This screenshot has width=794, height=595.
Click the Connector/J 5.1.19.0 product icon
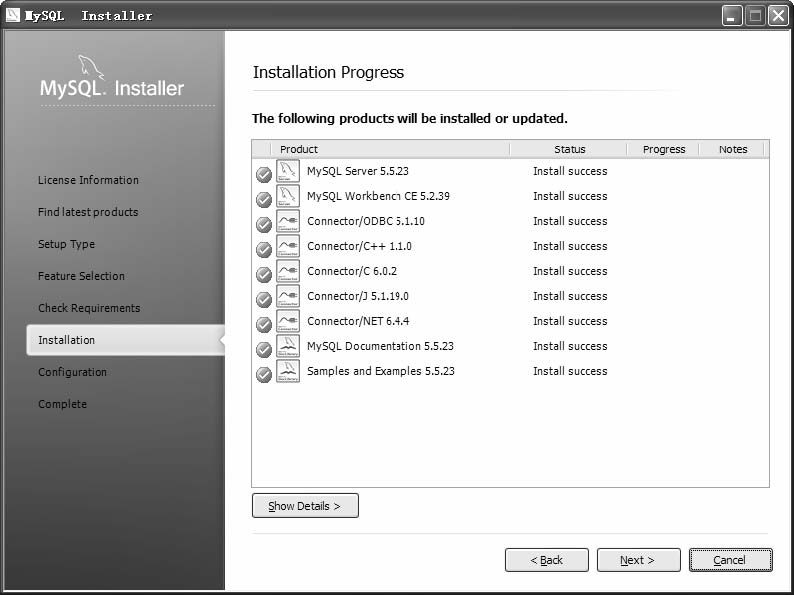(x=288, y=296)
